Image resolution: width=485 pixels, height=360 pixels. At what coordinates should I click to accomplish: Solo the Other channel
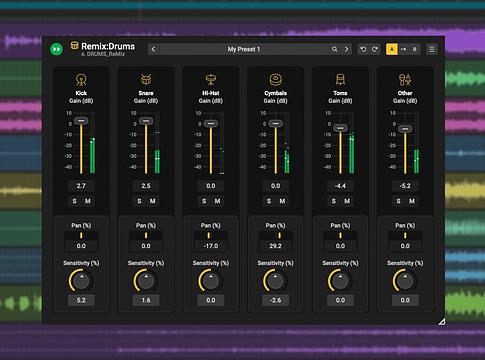(398, 201)
